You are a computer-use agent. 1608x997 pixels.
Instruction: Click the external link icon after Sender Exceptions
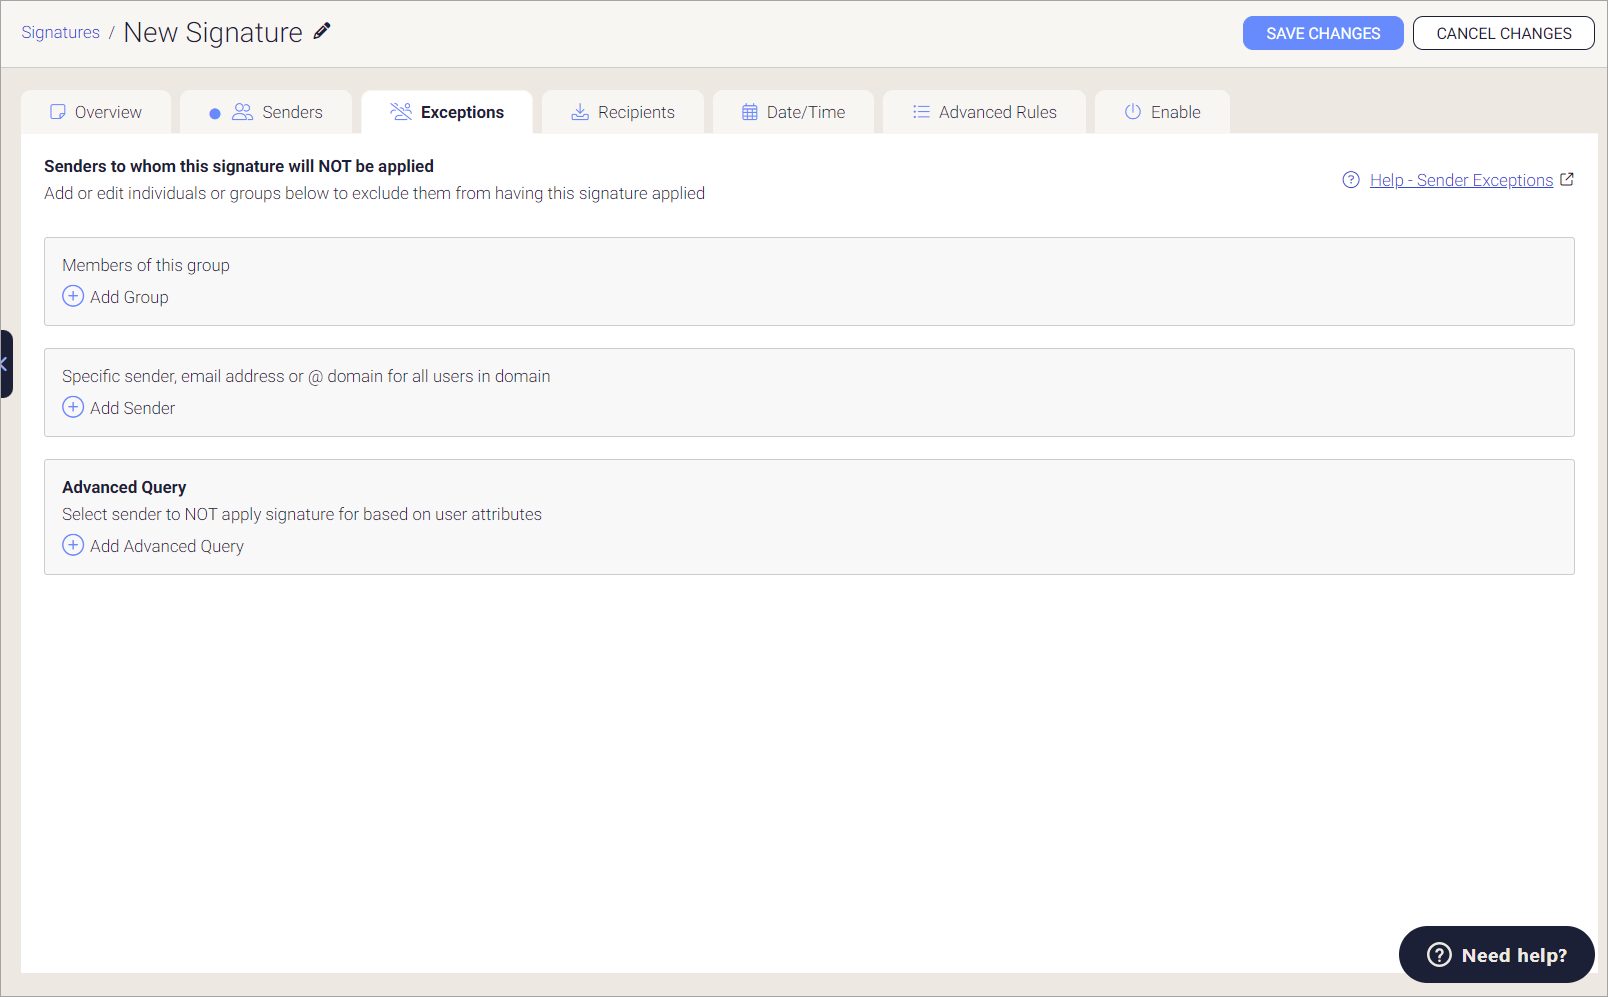[1567, 179]
